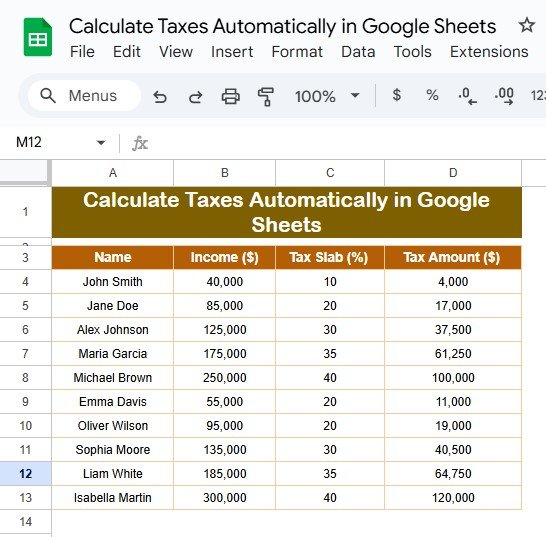
Task: Click the Liam White cell
Action: [x=112, y=474]
